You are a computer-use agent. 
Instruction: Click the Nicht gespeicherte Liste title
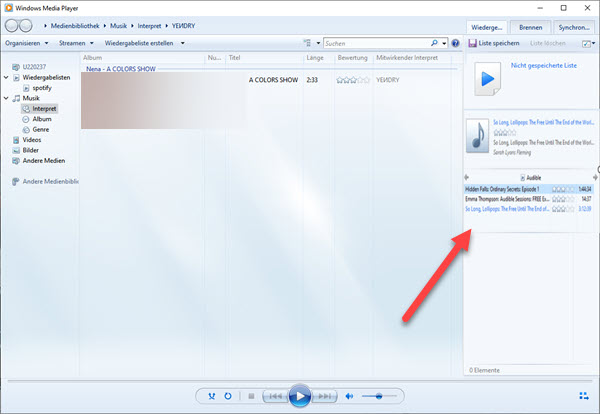[x=543, y=65]
